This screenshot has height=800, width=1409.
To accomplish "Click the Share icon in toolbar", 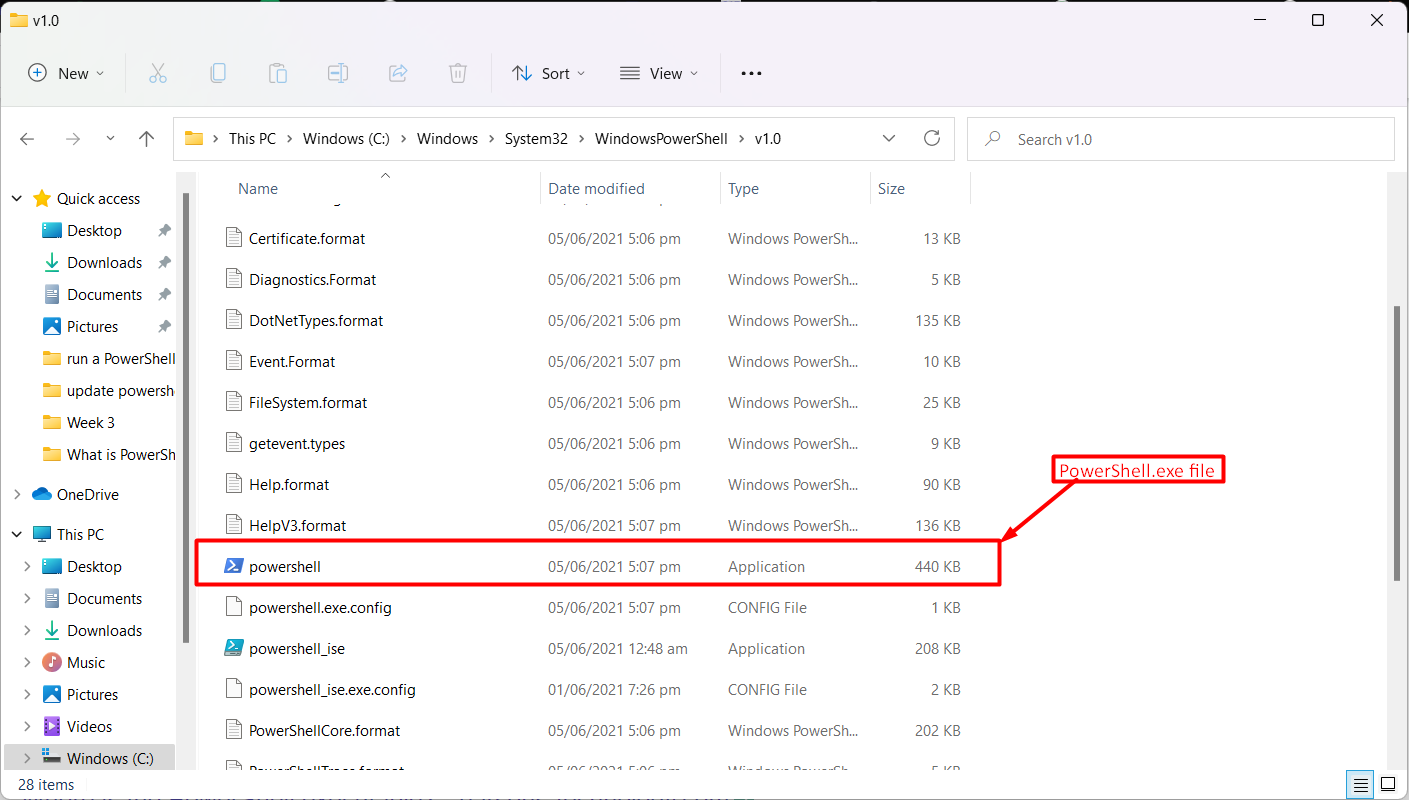I will tap(397, 73).
